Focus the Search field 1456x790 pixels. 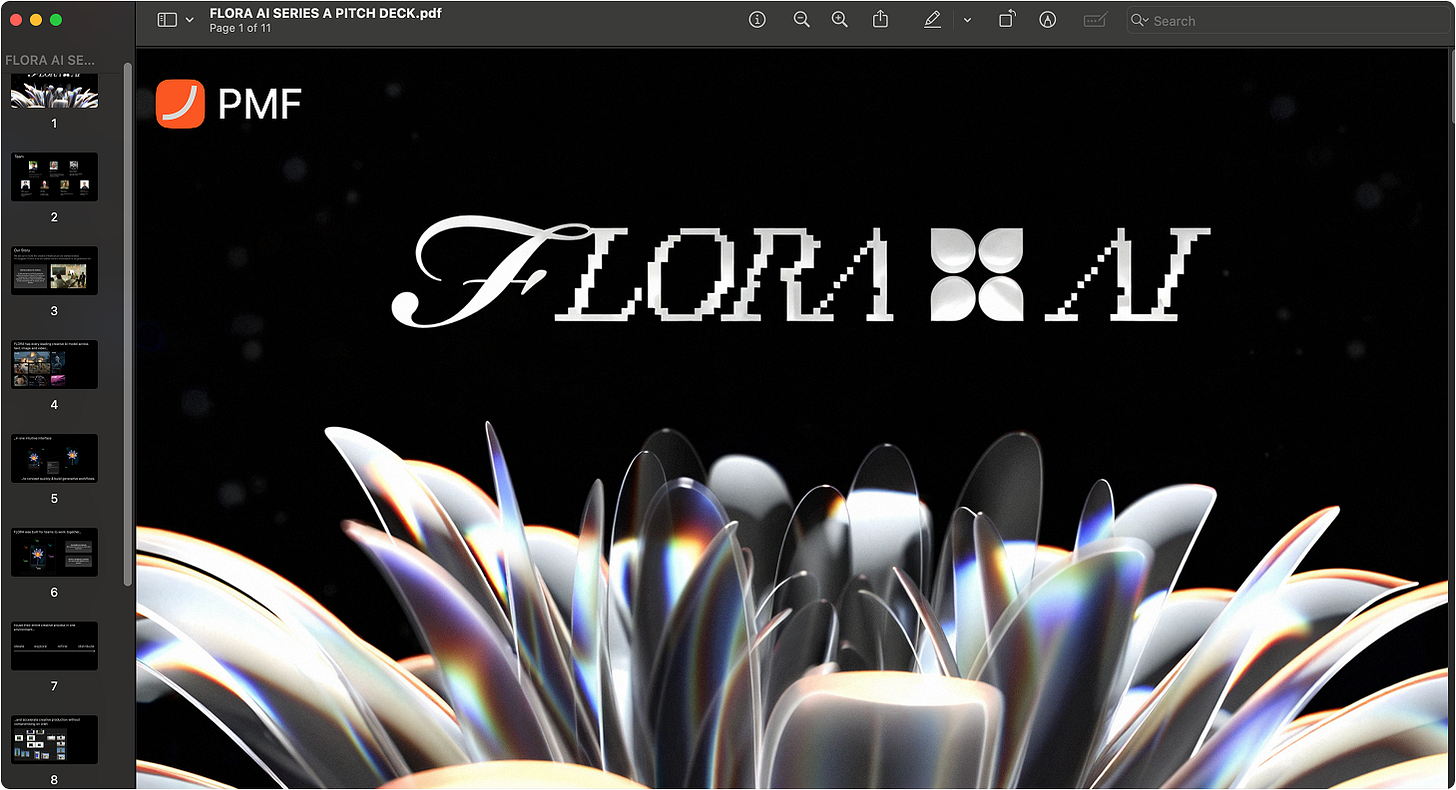pyautogui.click(x=1290, y=21)
